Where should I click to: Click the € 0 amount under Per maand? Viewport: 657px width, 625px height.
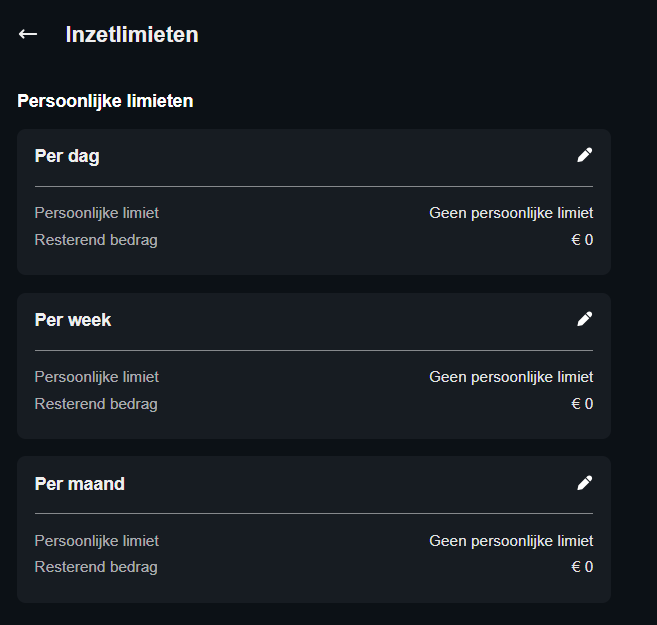coord(582,567)
